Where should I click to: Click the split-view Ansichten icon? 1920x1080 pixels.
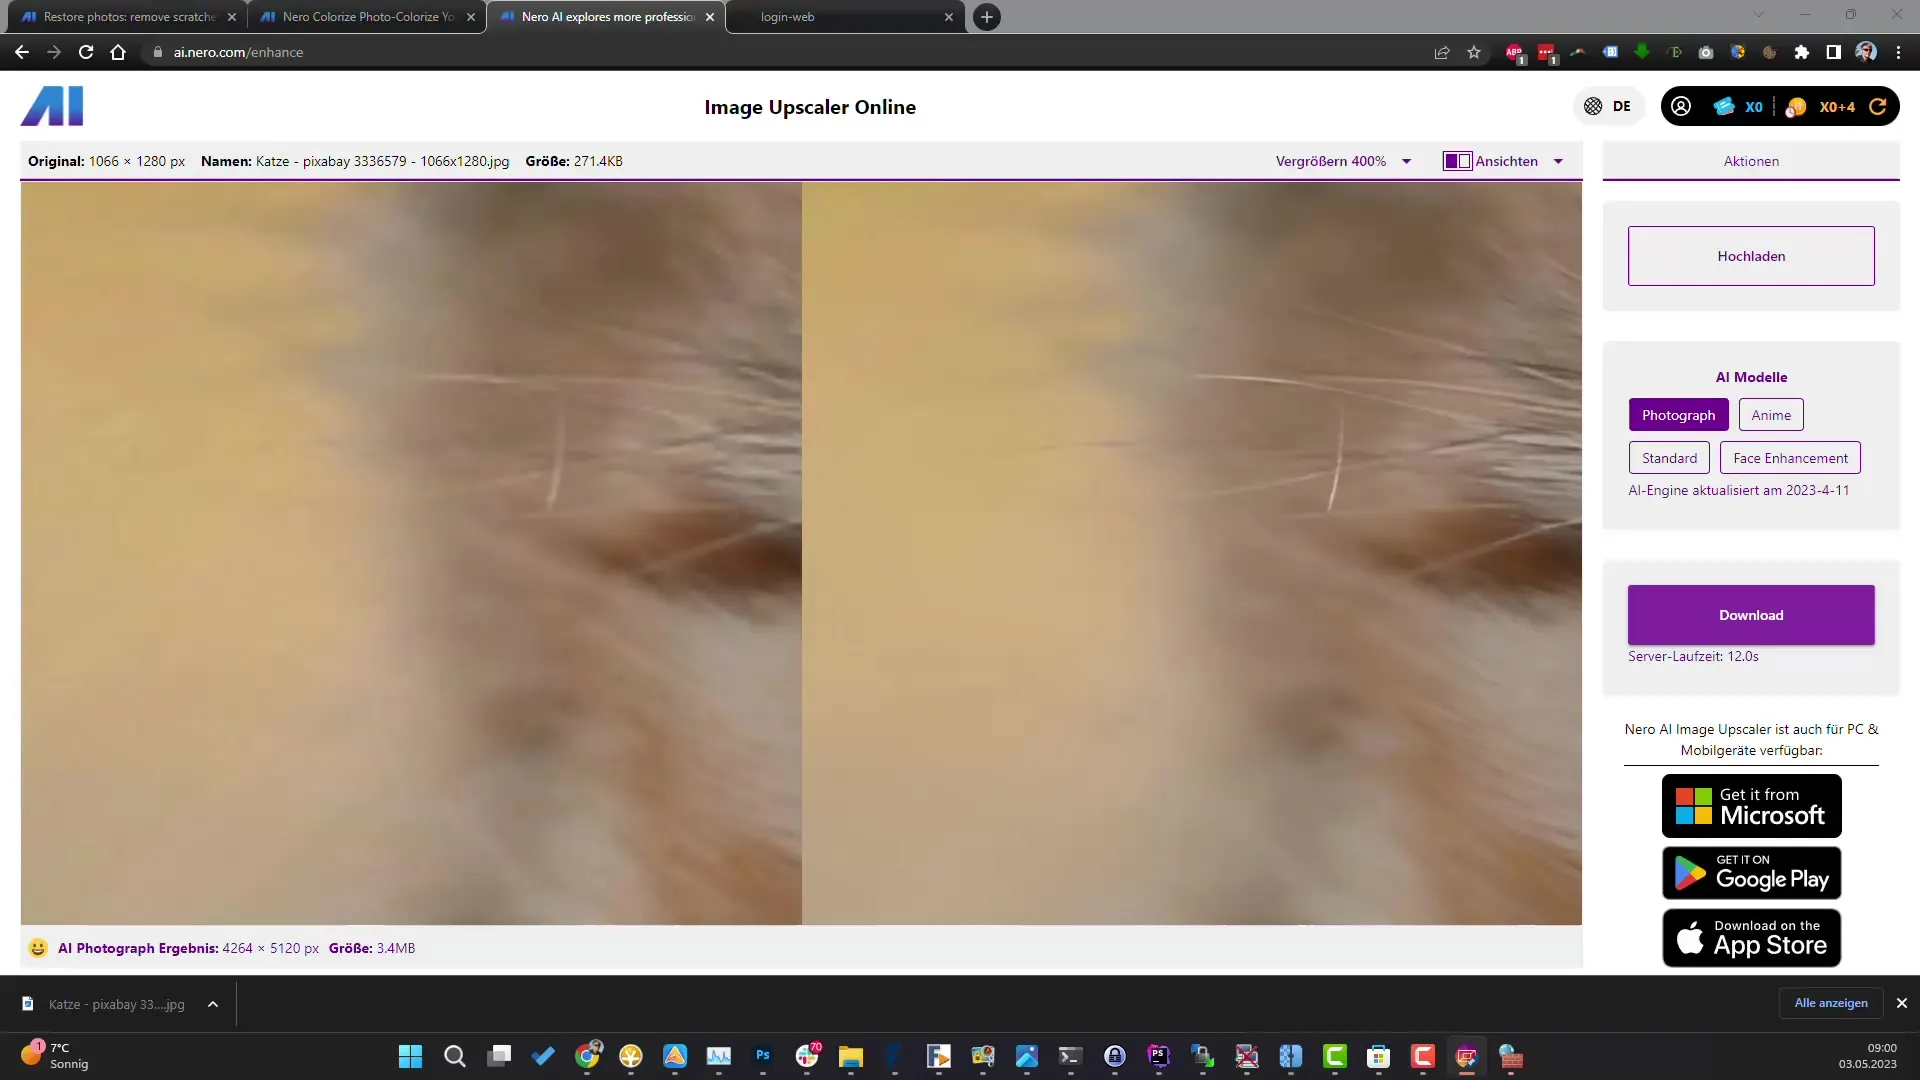(x=1457, y=161)
